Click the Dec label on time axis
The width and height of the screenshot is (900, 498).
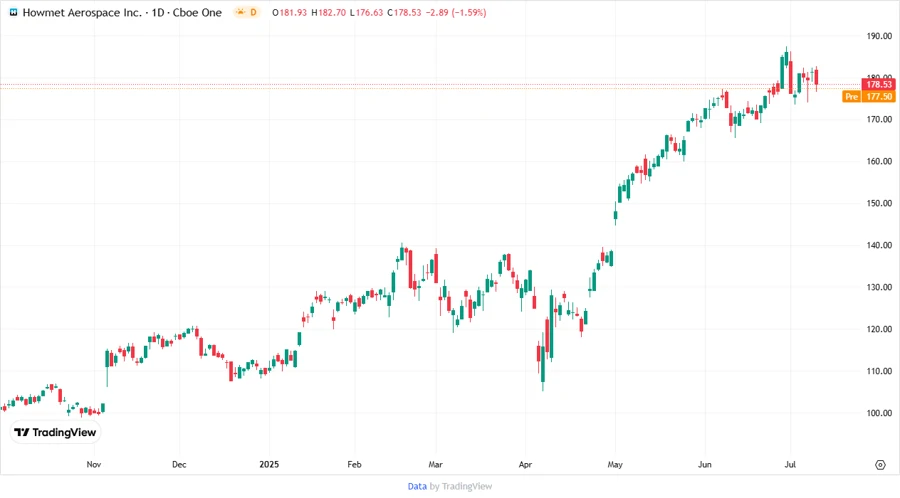tap(179, 464)
